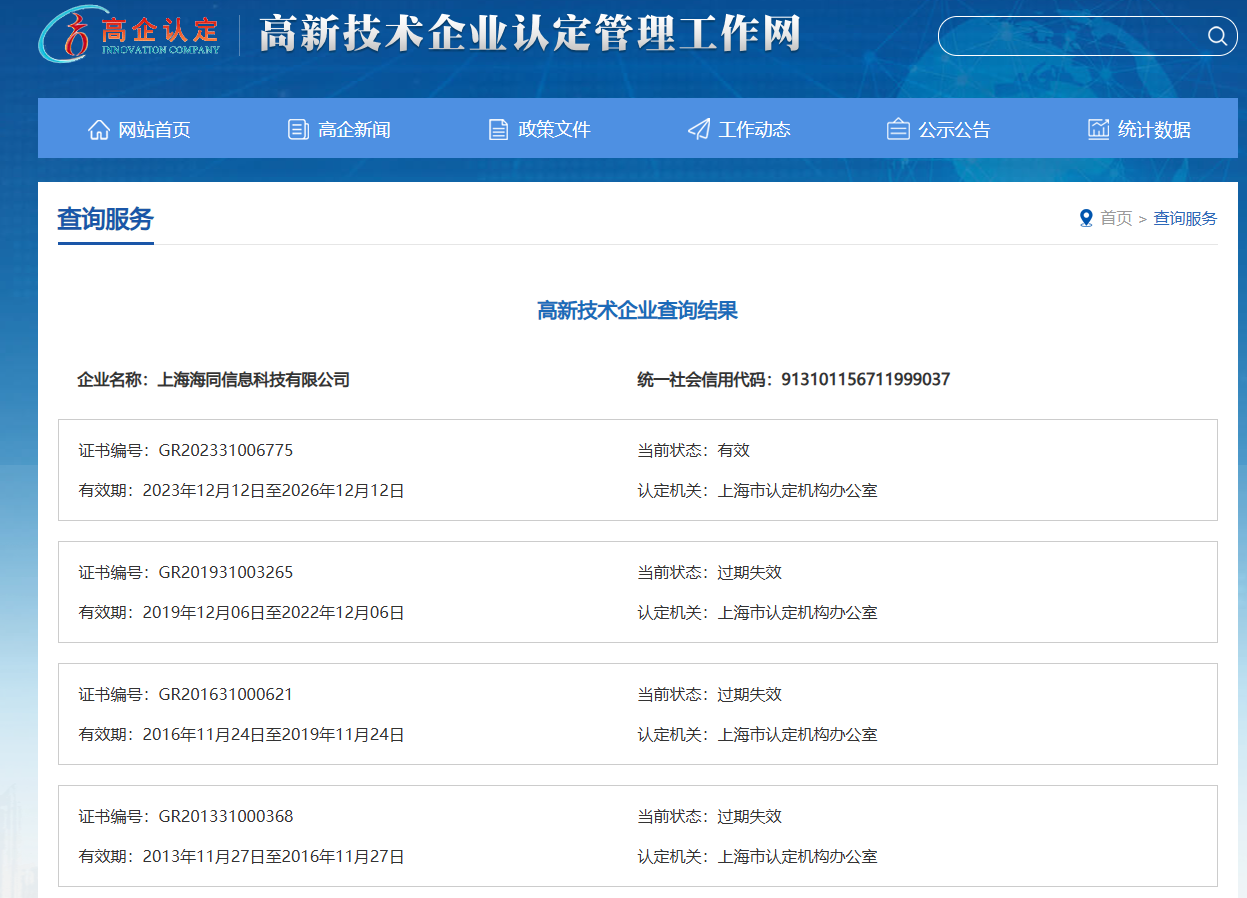This screenshot has height=898, width=1247.
Task: Click the home icon beside 网站首页
Action: pos(99,129)
